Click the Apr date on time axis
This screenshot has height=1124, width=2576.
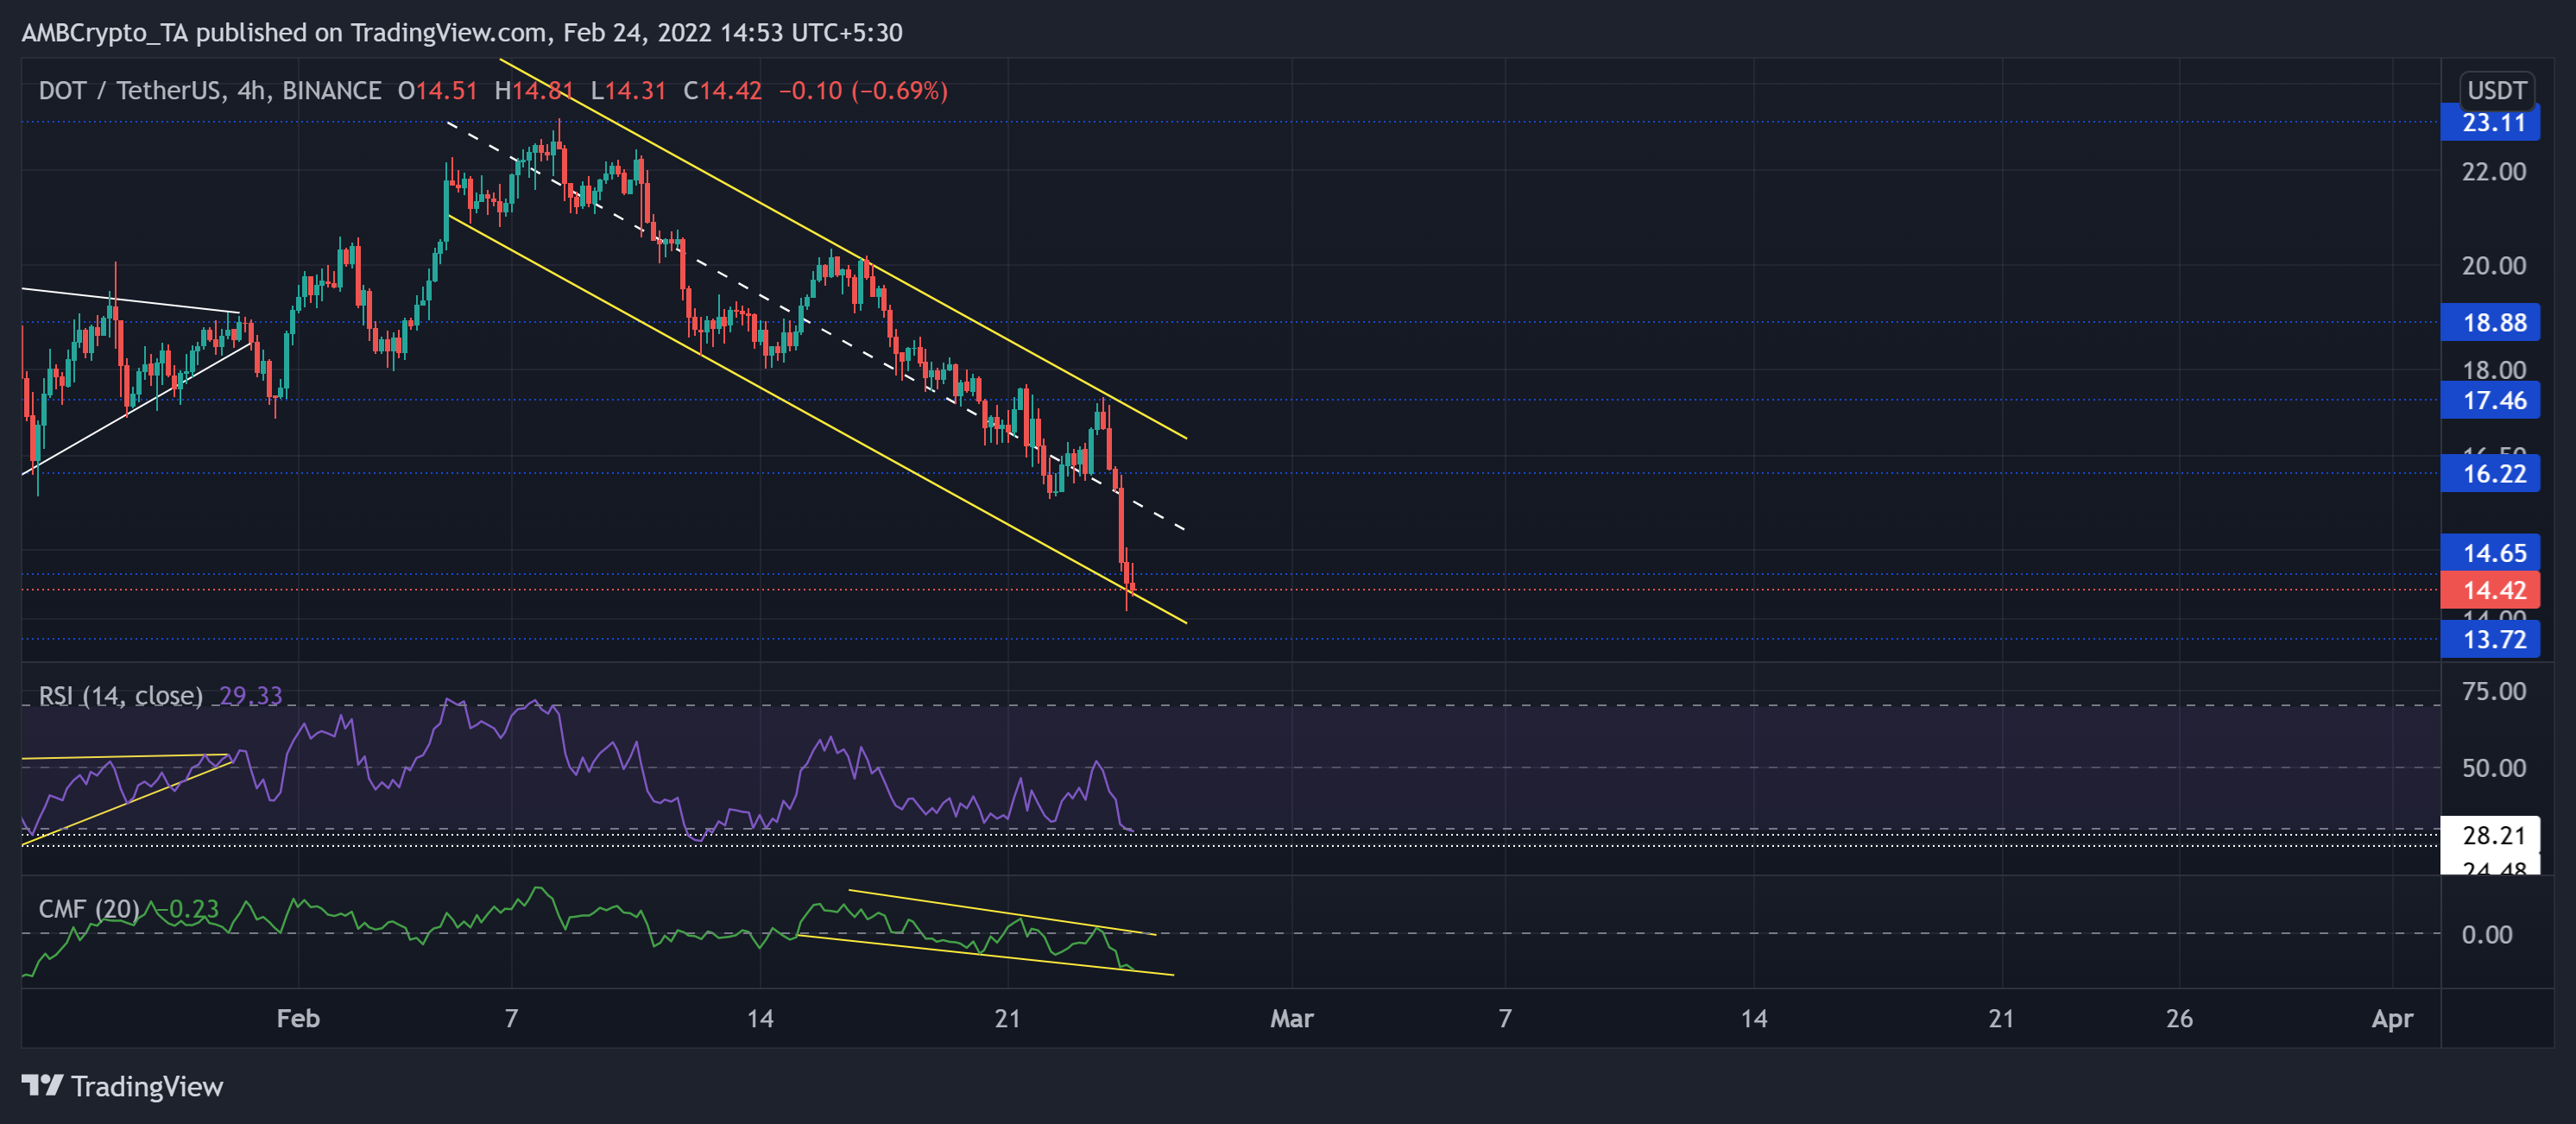(2392, 1019)
